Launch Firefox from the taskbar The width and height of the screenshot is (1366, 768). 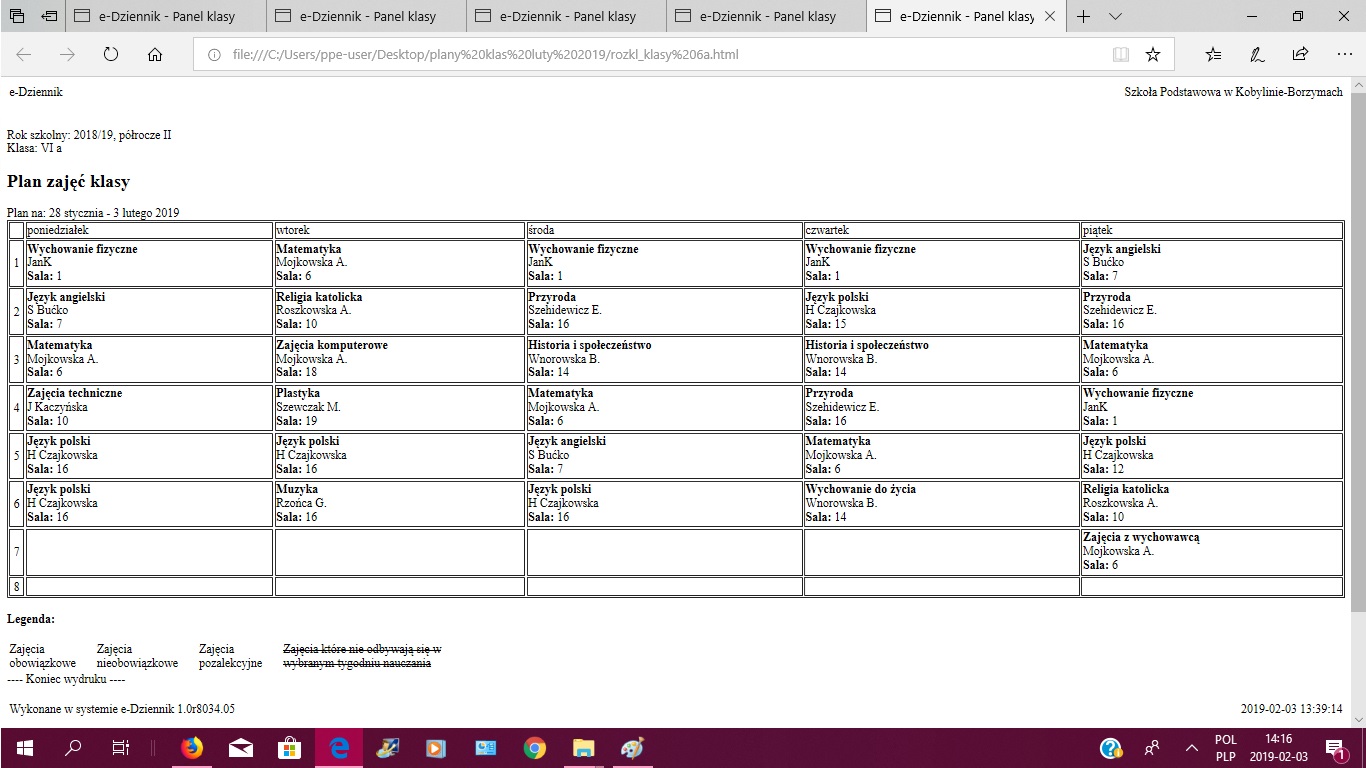[x=191, y=748]
